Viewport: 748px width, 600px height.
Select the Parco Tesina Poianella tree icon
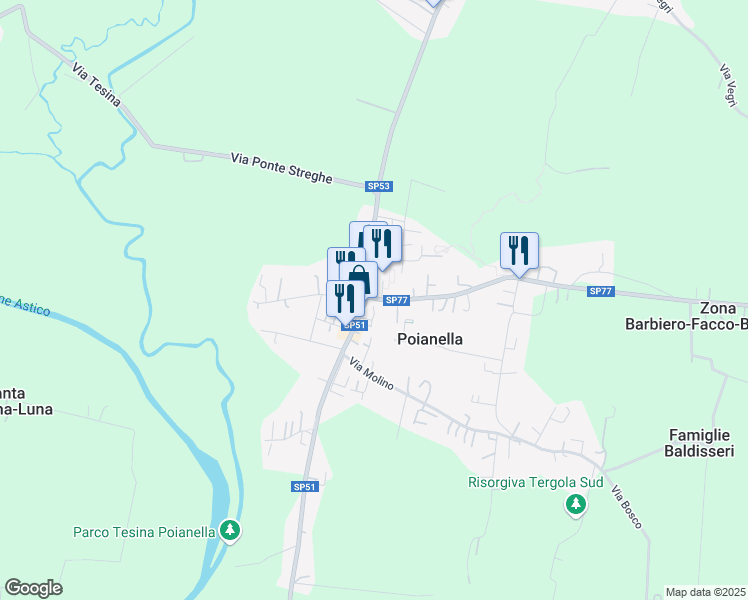230,530
